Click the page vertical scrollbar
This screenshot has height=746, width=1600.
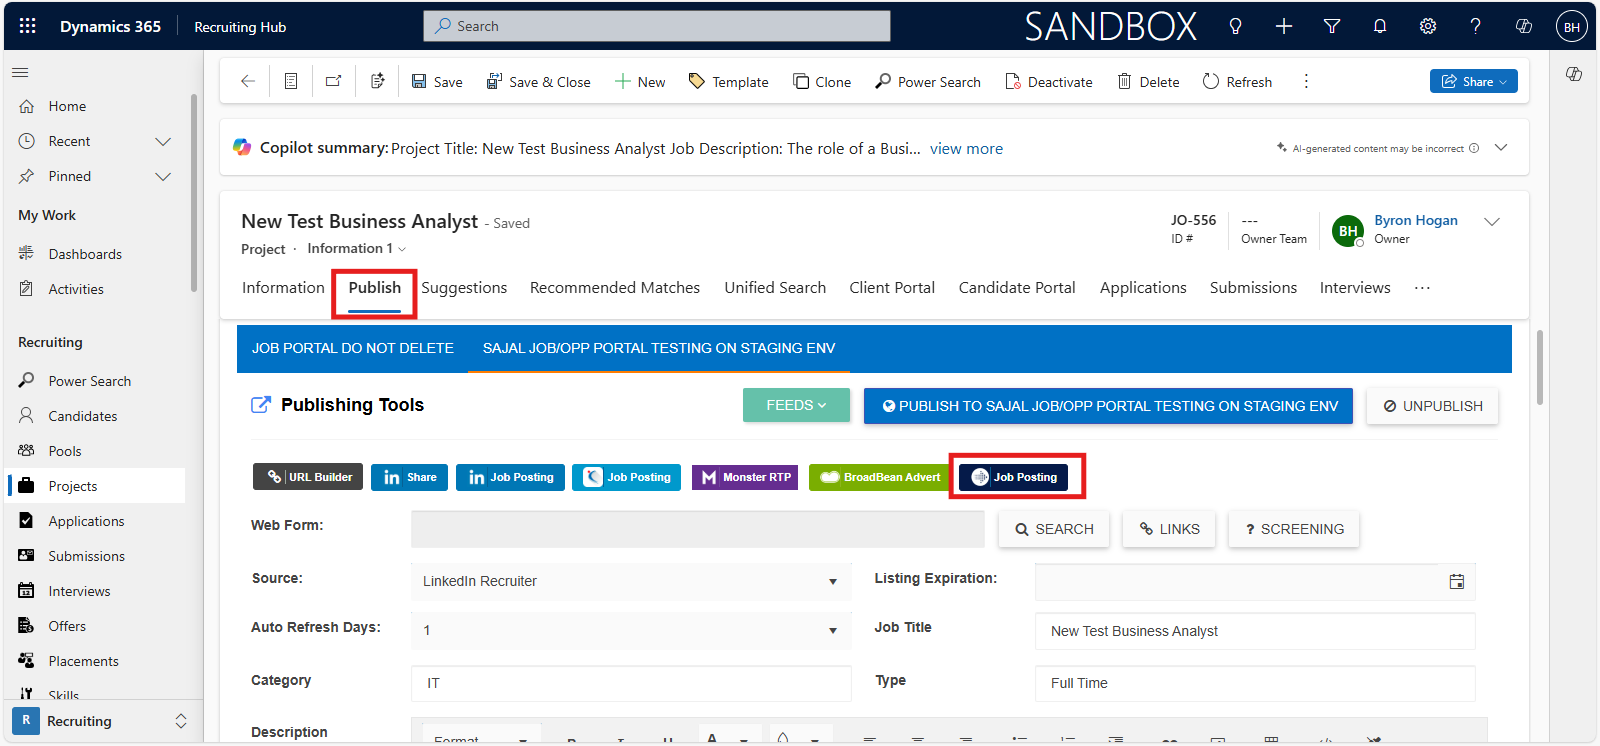tap(1540, 367)
